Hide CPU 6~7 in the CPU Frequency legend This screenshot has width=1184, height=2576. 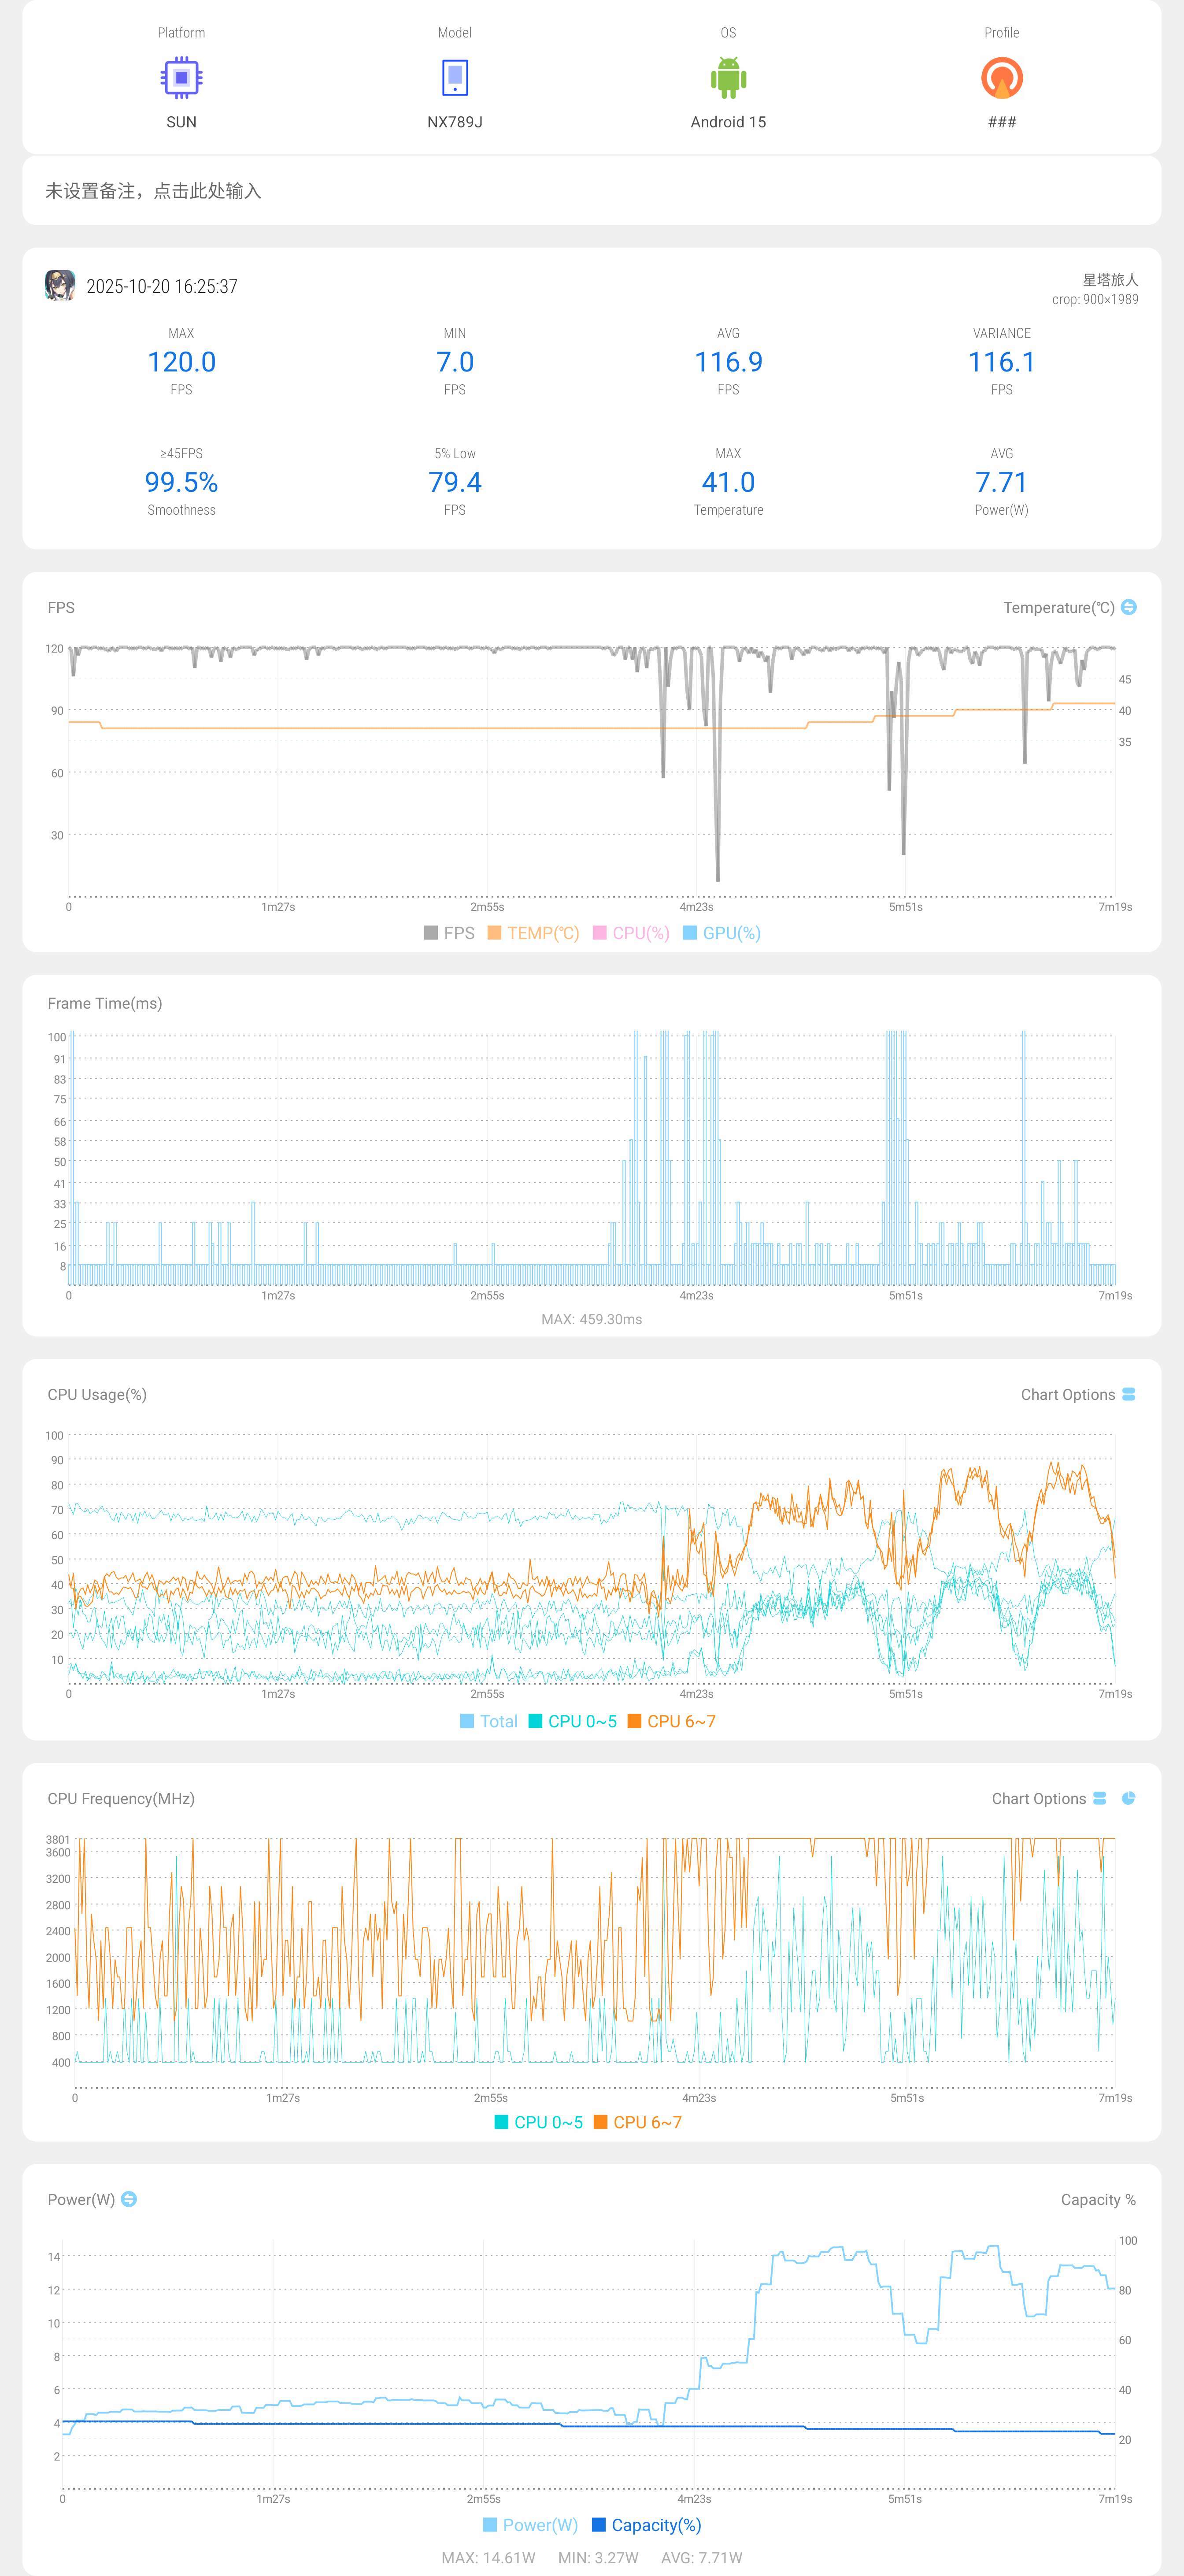pos(638,2122)
